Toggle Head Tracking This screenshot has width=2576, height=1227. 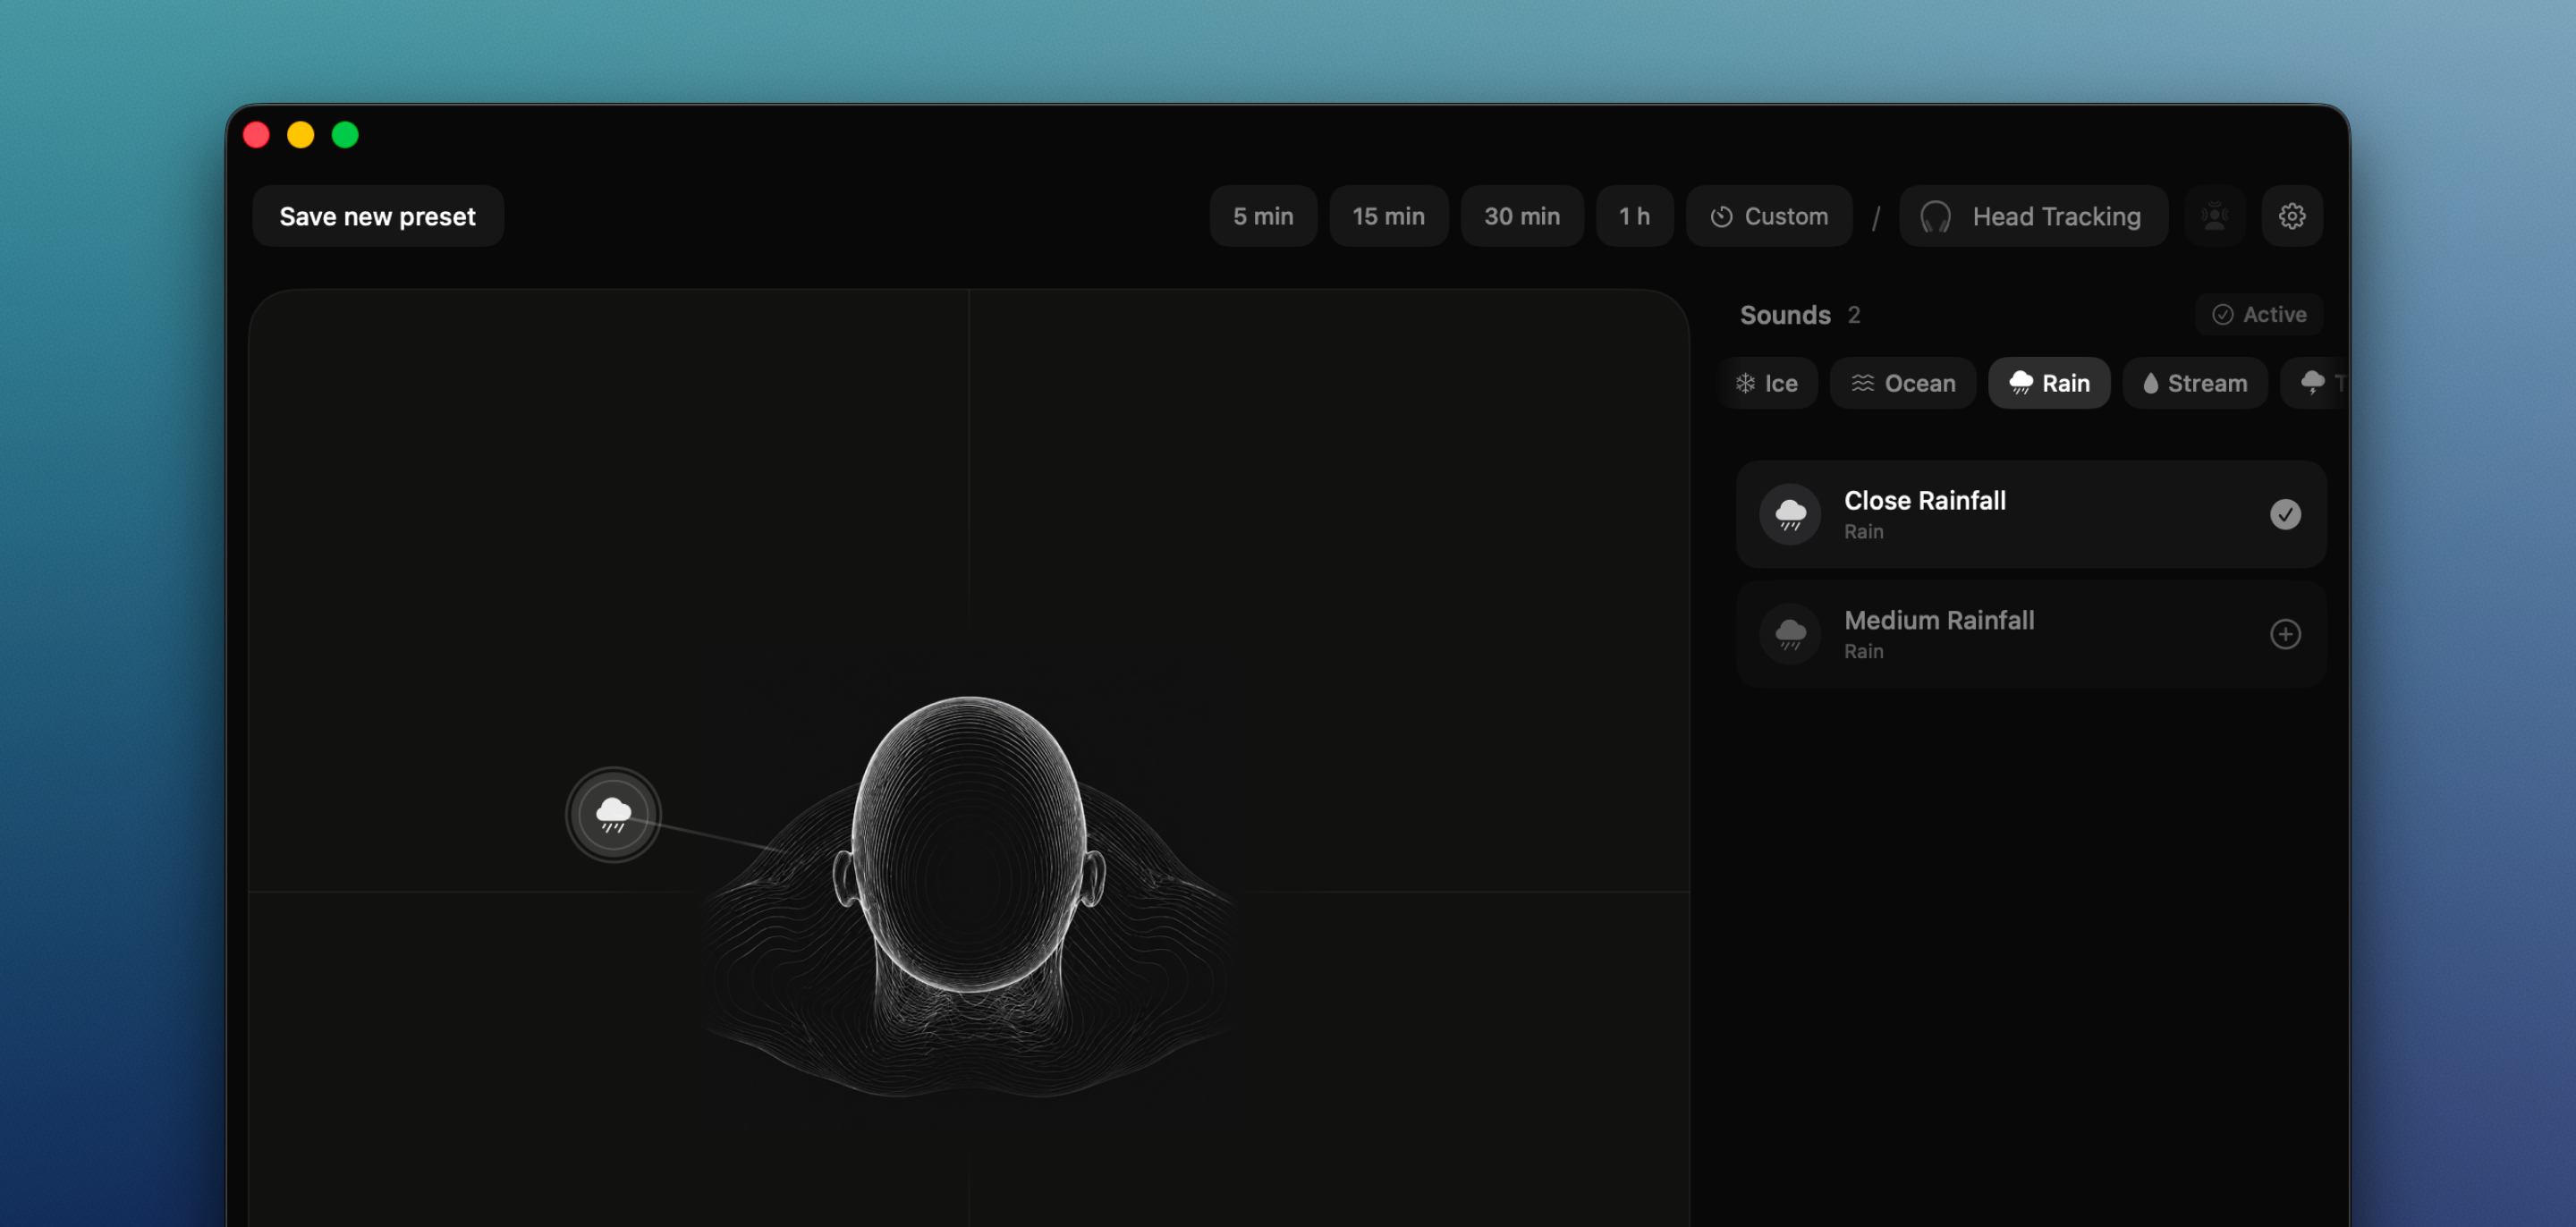pyautogui.click(x=2033, y=216)
